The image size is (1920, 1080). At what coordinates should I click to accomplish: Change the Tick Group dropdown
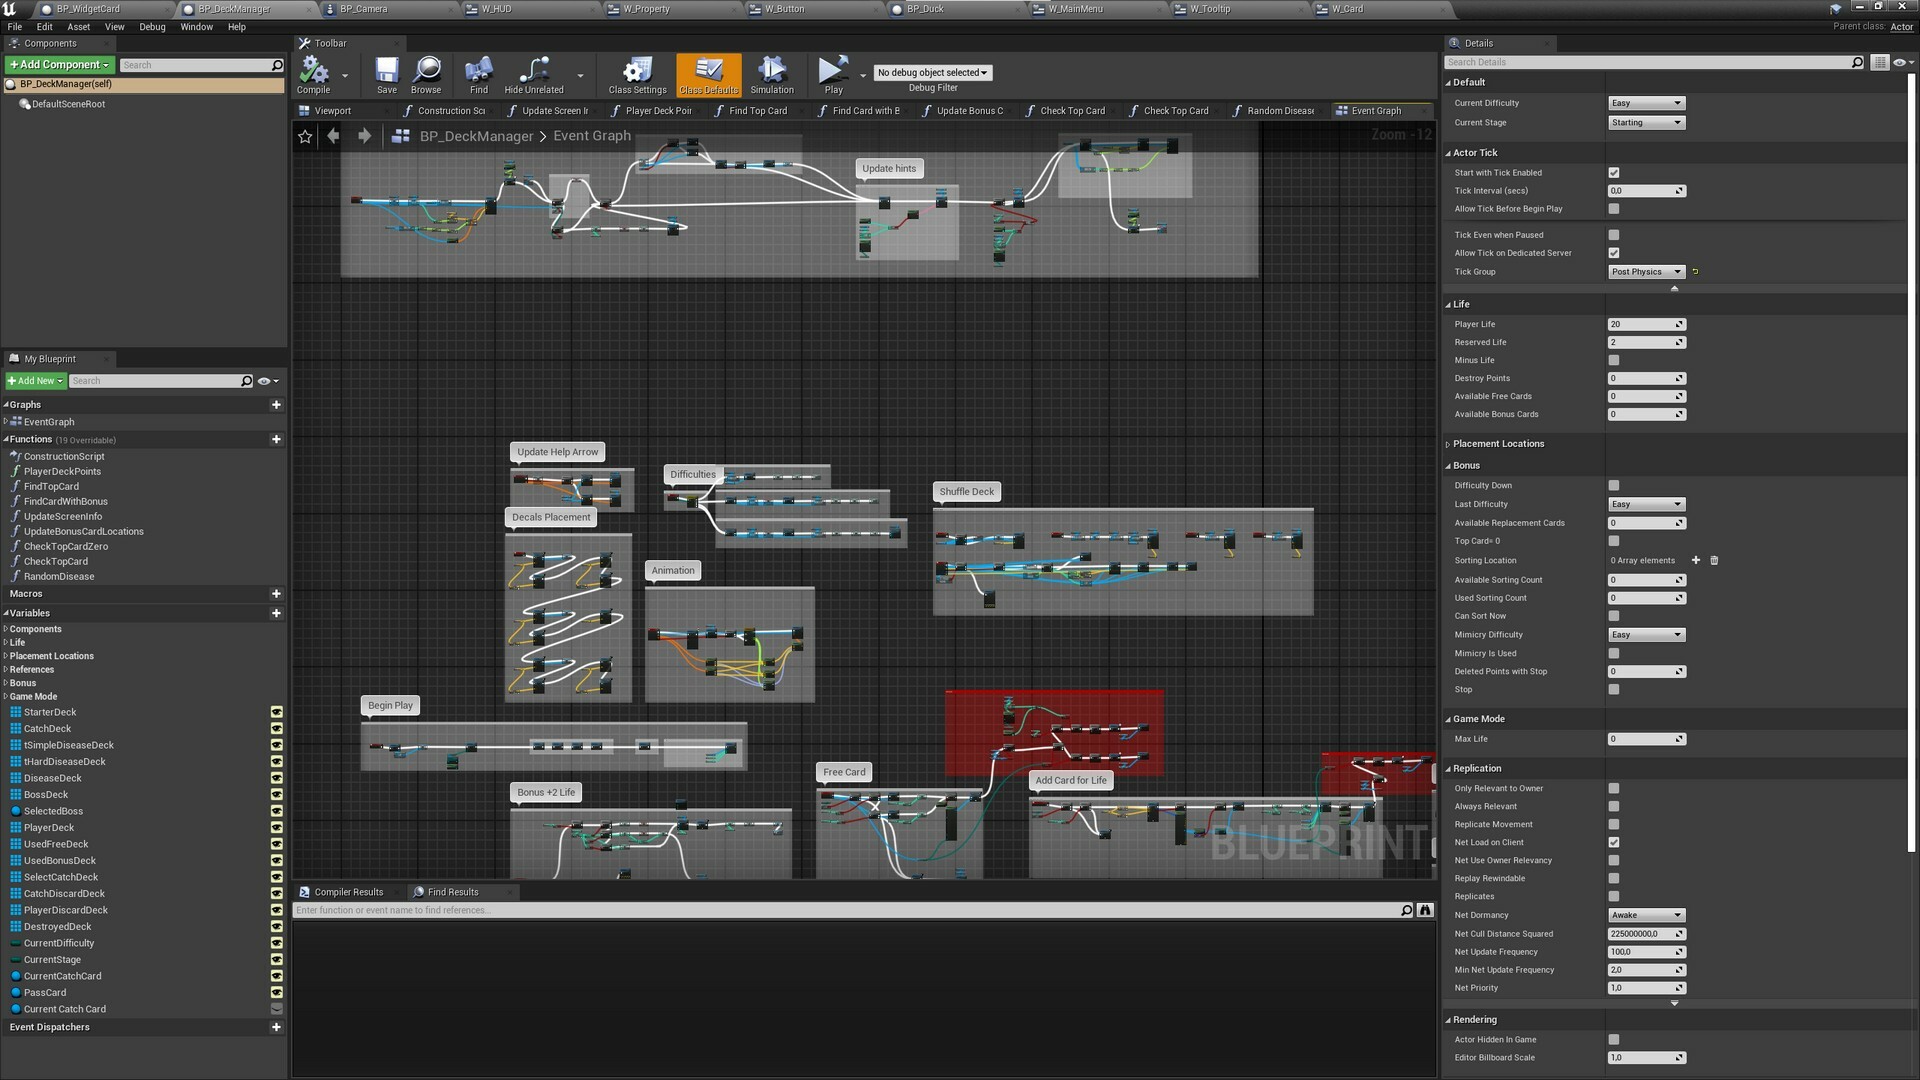tap(1646, 271)
